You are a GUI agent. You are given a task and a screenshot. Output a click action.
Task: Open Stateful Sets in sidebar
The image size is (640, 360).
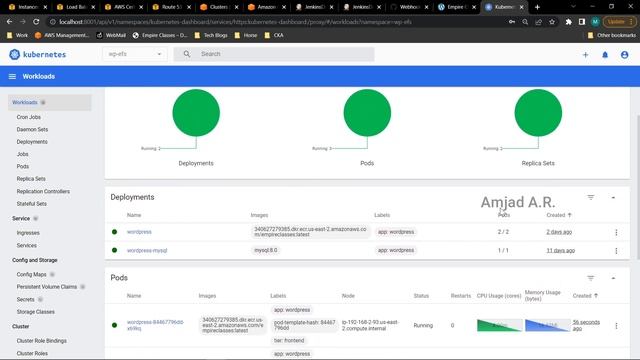tap(31, 204)
